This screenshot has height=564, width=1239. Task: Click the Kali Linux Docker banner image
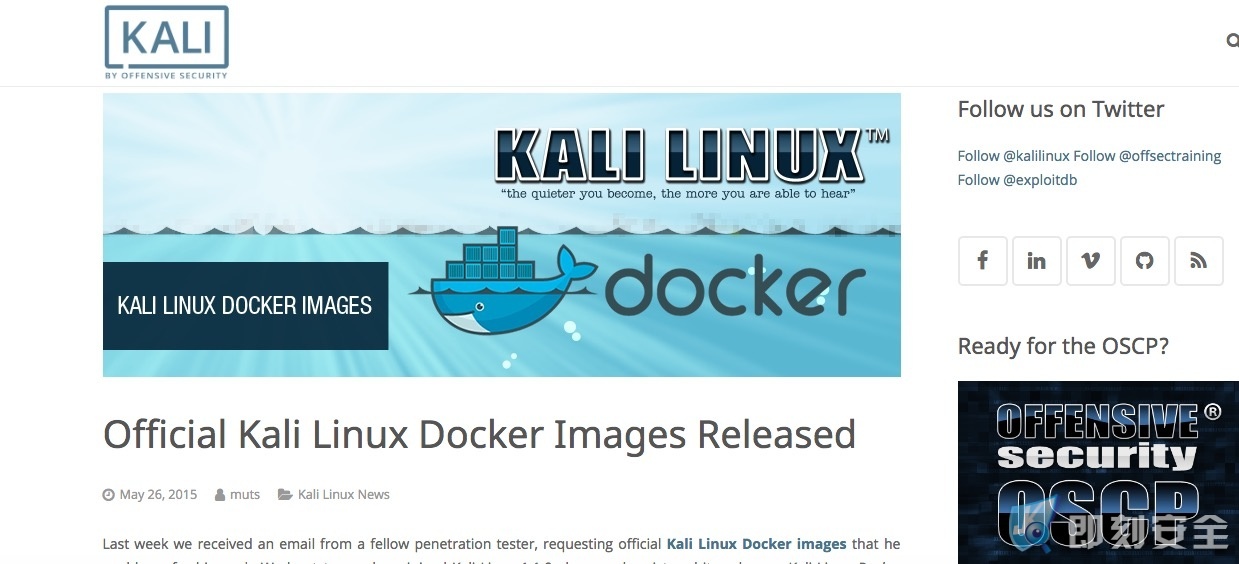point(502,235)
